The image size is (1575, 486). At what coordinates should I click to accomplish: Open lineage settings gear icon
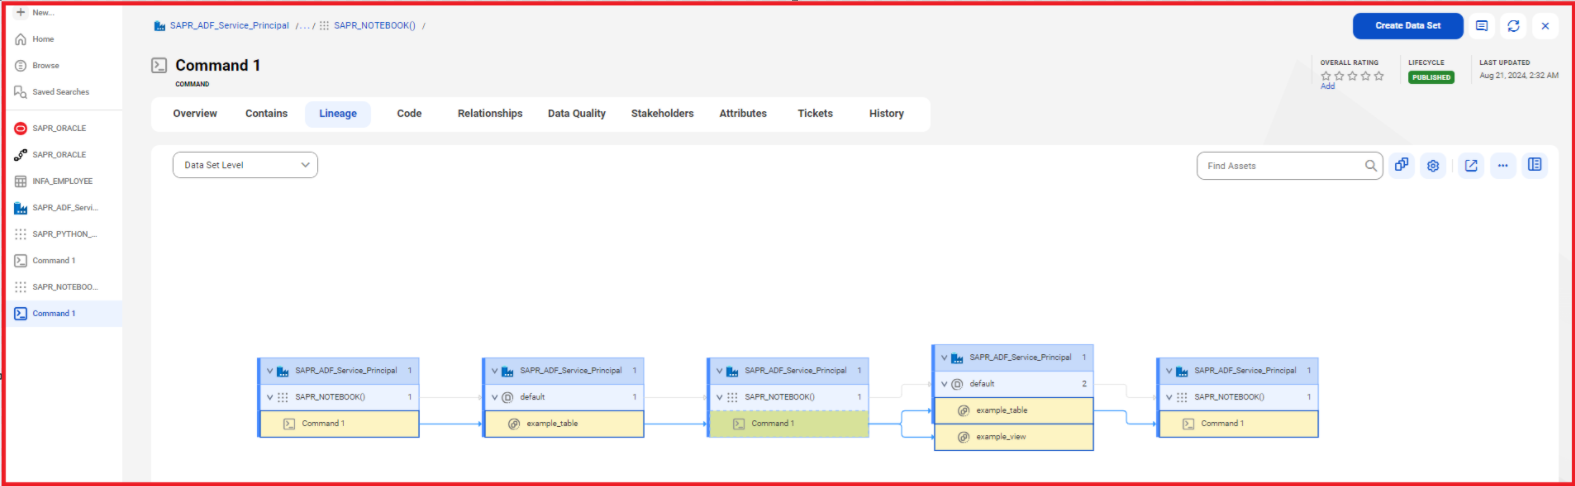[x=1433, y=165]
